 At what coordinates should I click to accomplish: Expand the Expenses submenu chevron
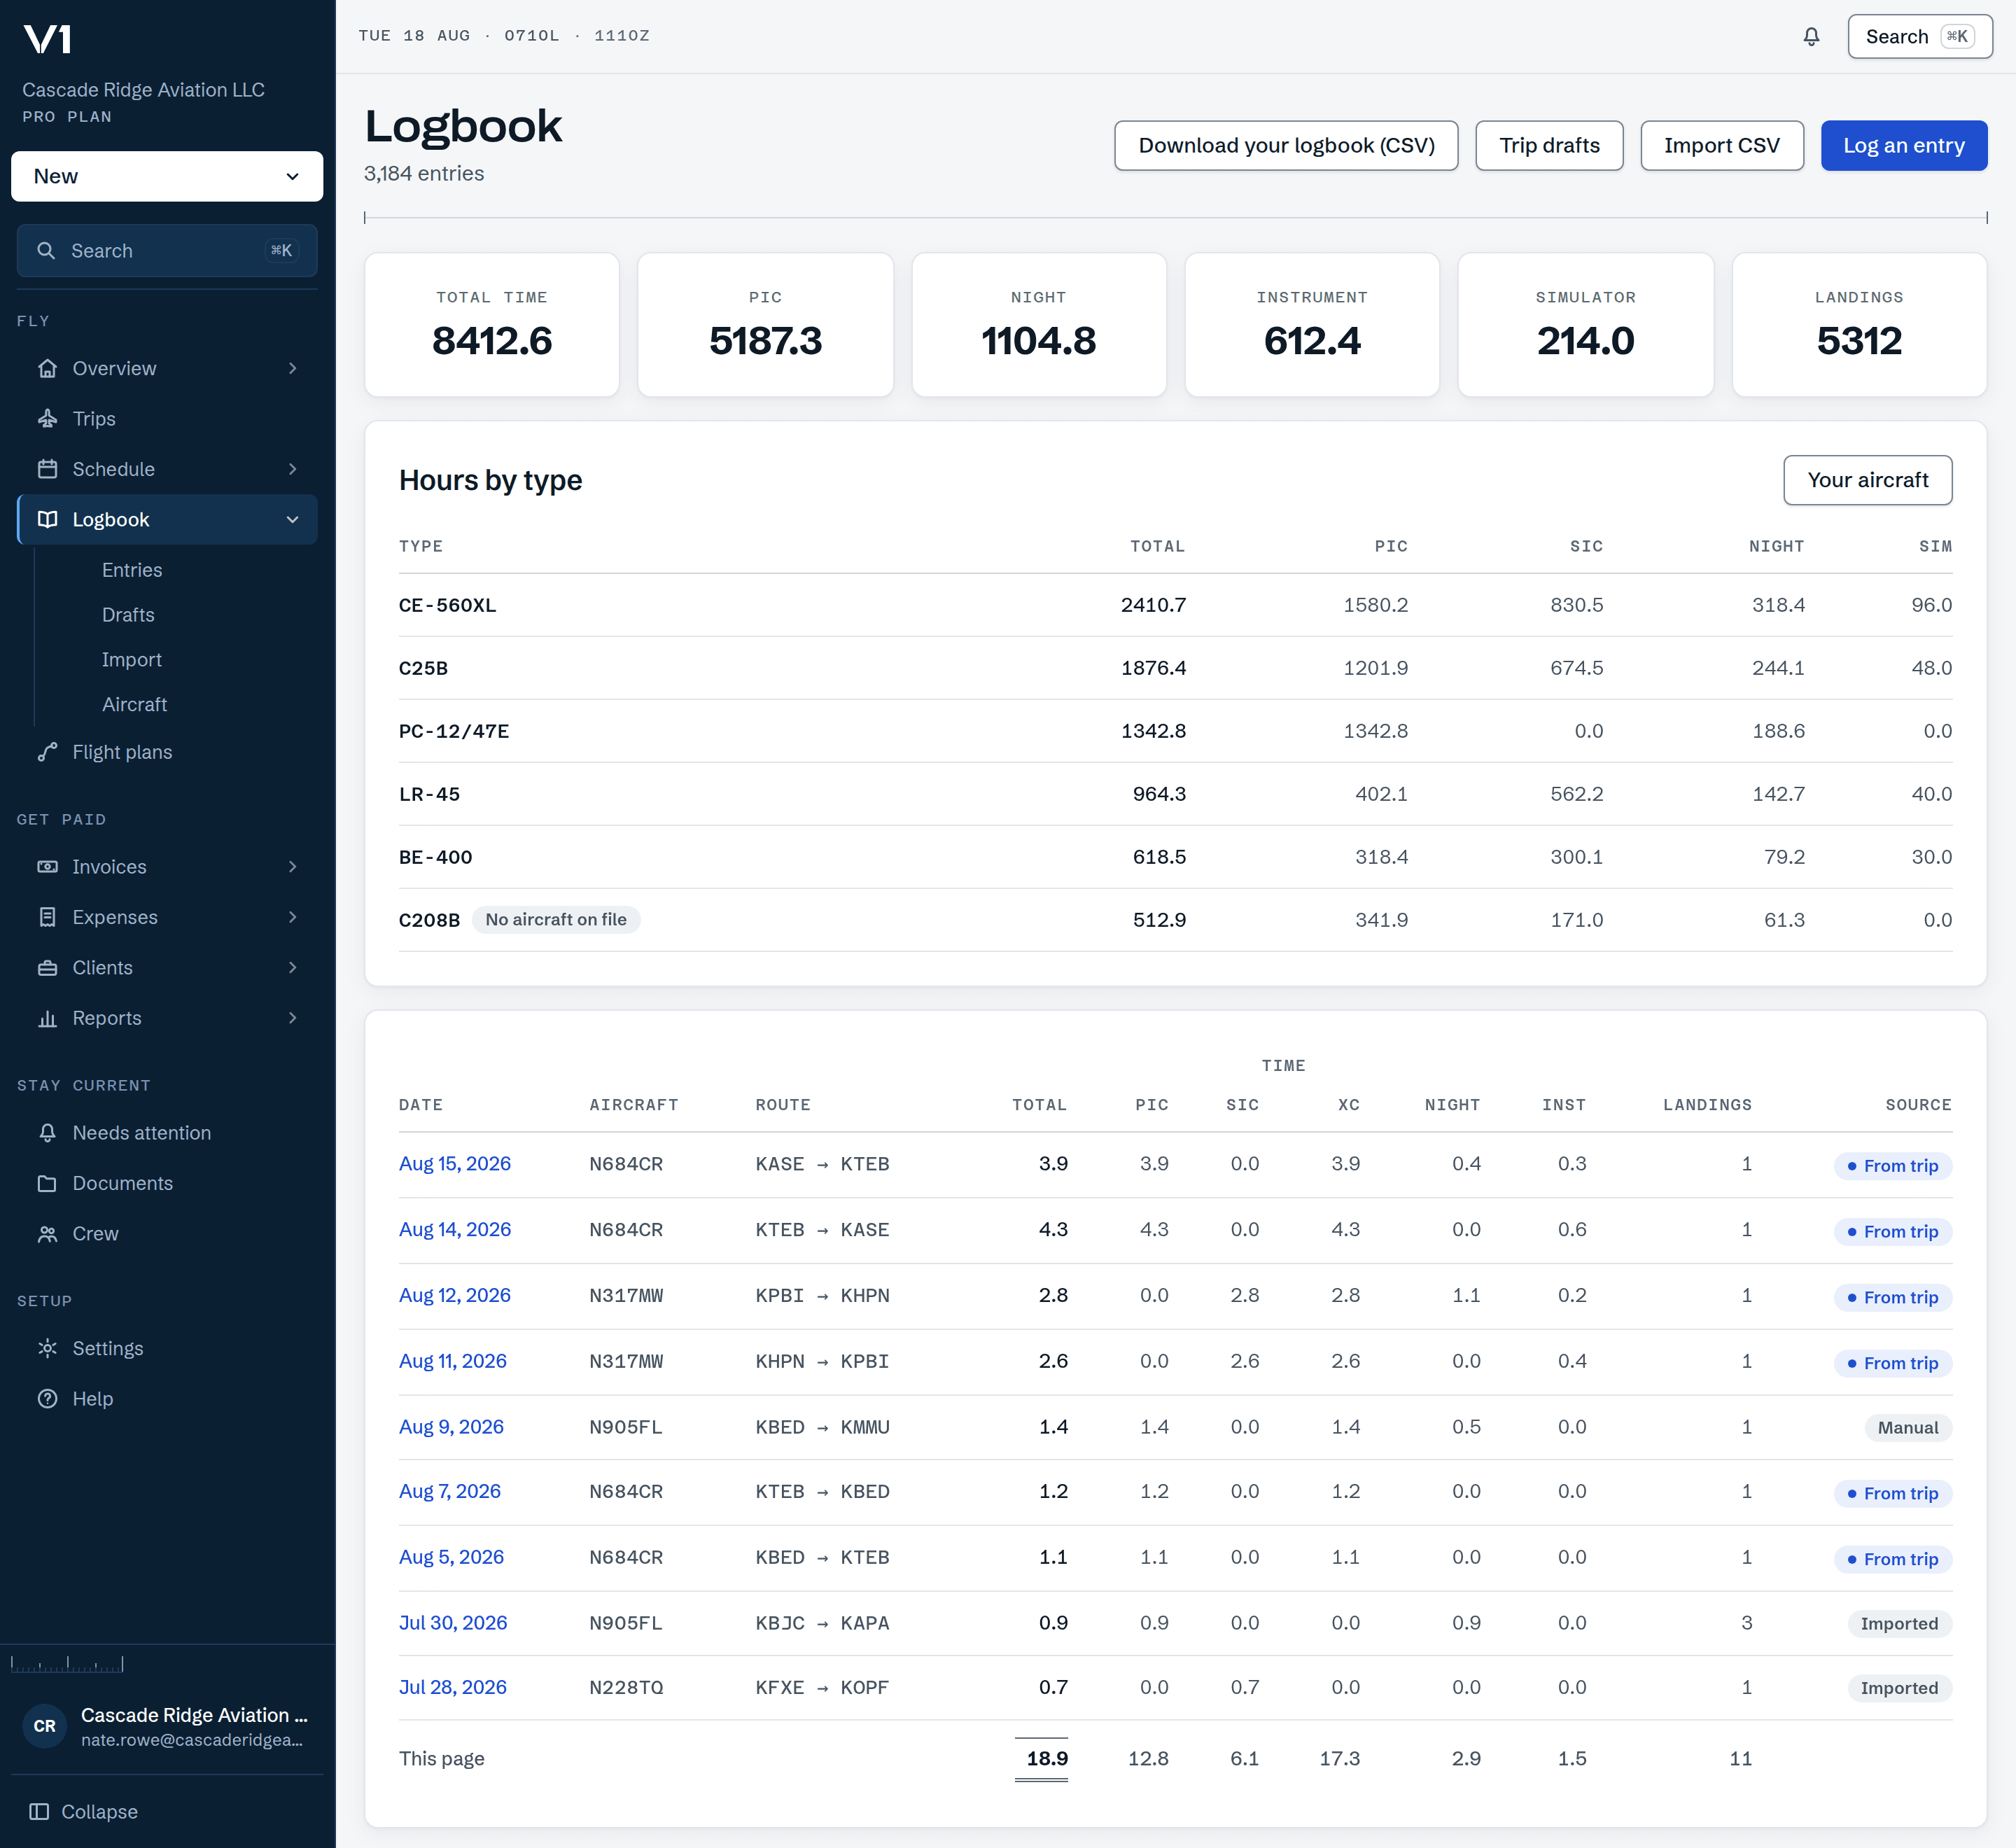point(292,917)
